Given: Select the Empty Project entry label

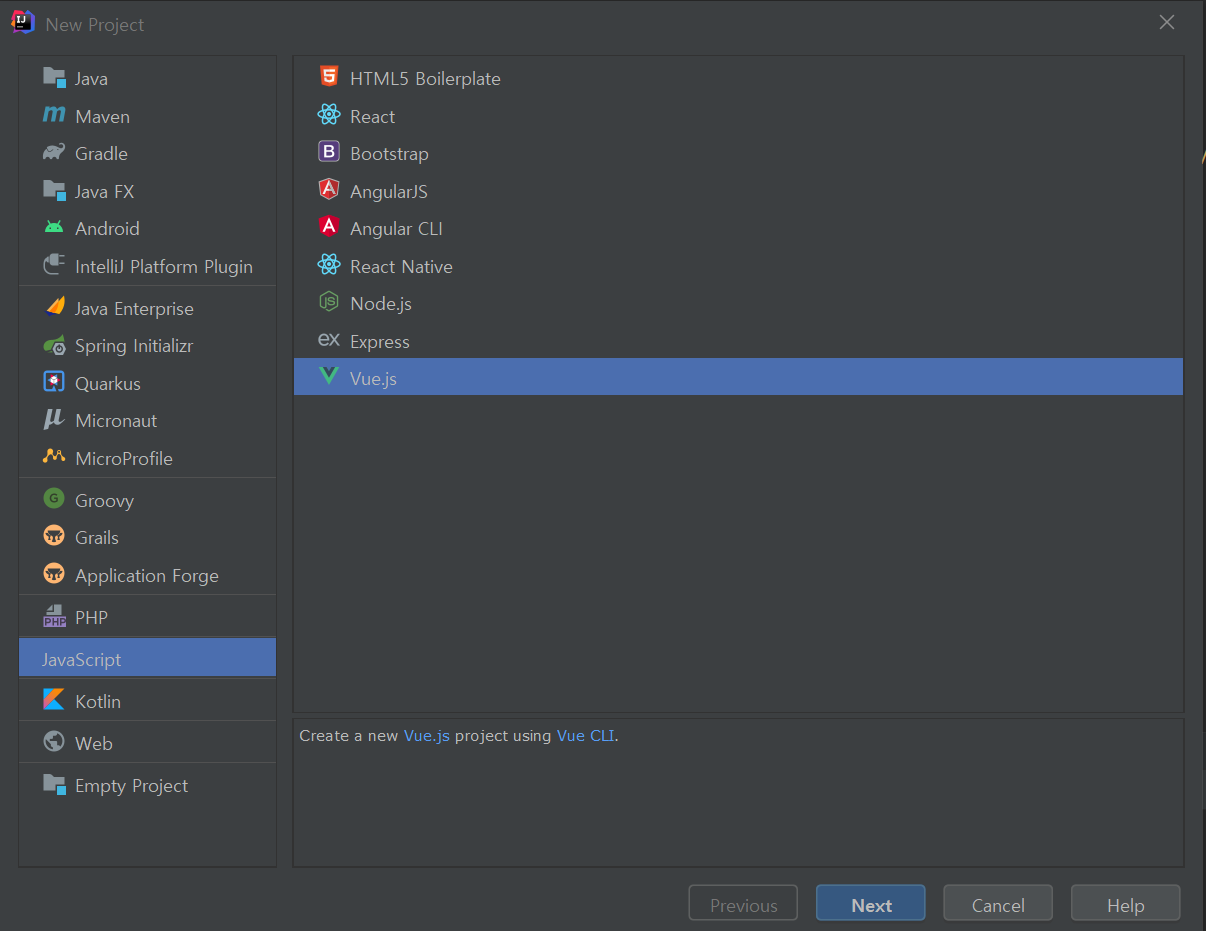Looking at the screenshot, I should [x=131, y=786].
